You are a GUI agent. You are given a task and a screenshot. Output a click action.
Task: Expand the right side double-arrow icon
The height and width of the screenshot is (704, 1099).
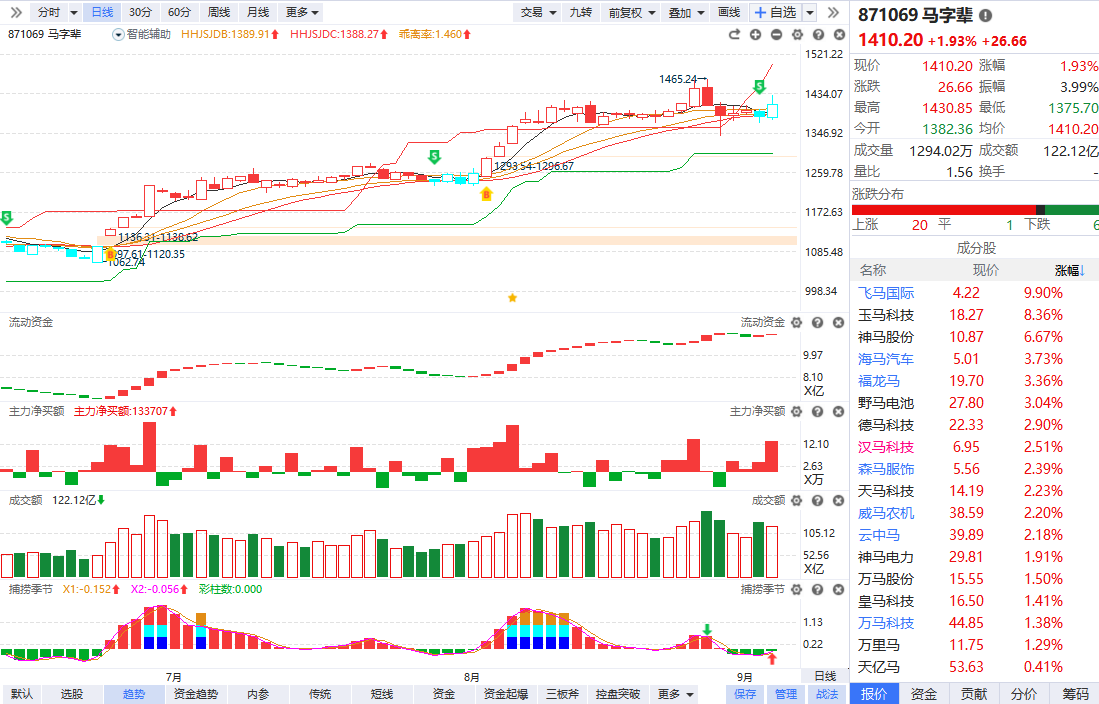tap(833, 12)
